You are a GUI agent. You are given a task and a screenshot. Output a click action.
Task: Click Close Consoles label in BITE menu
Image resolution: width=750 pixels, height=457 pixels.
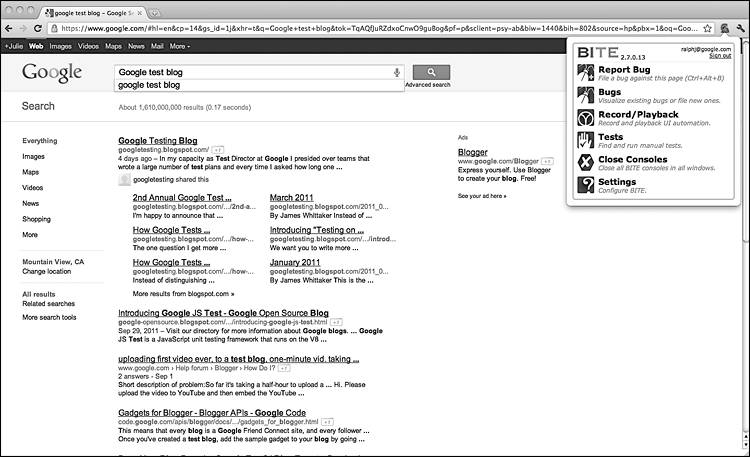pyautogui.click(x=633, y=159)
